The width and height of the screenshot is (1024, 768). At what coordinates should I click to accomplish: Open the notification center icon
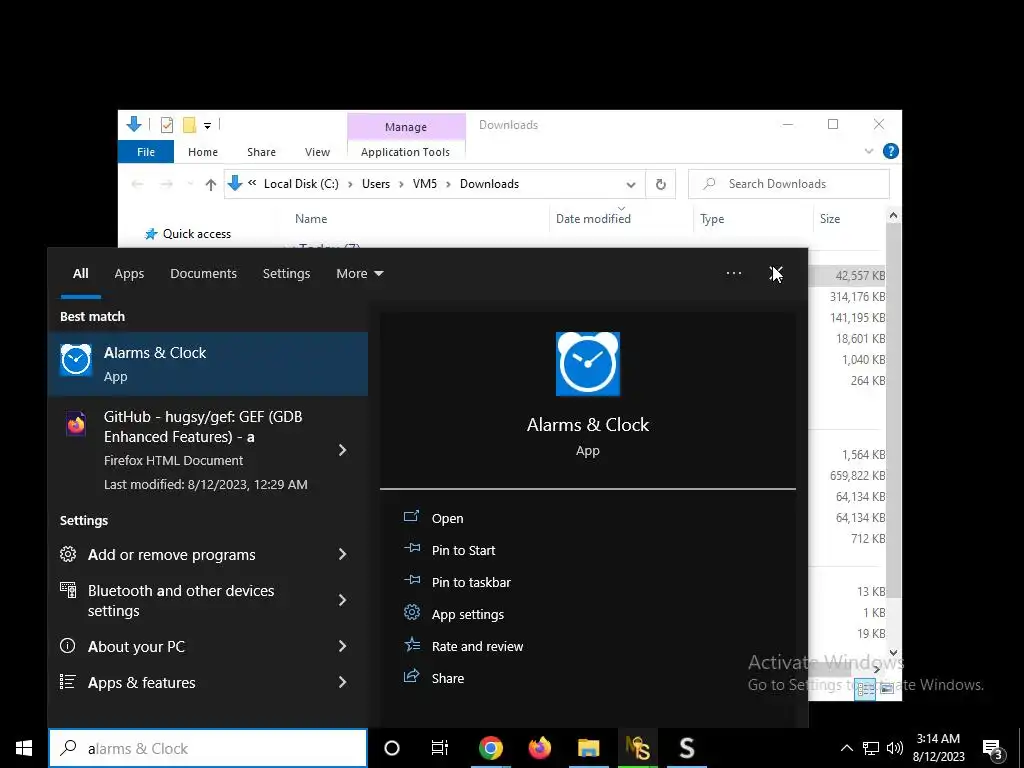[992, 748]
